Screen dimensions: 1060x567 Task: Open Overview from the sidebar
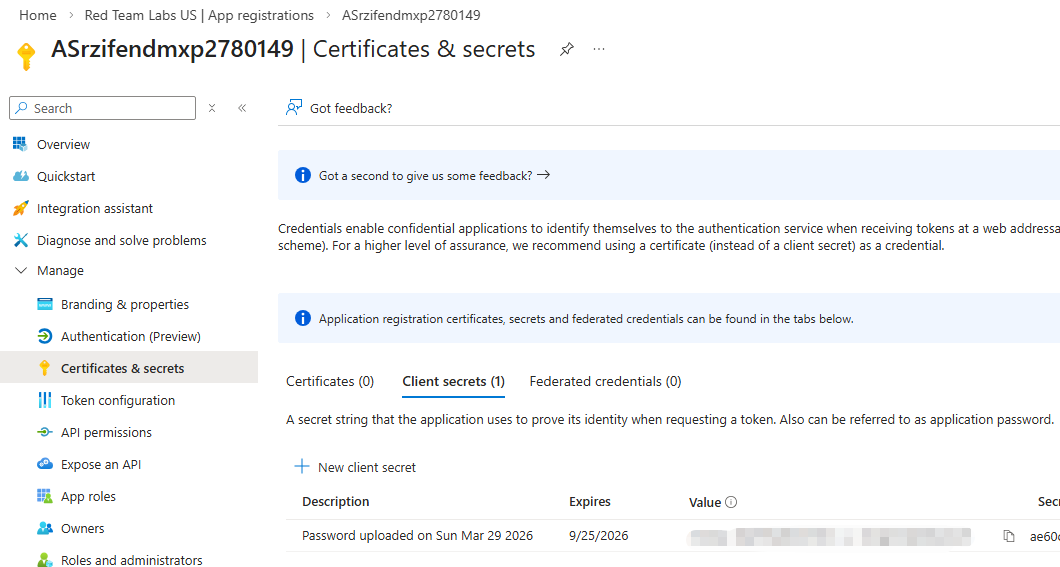click(x=63, y=145)
